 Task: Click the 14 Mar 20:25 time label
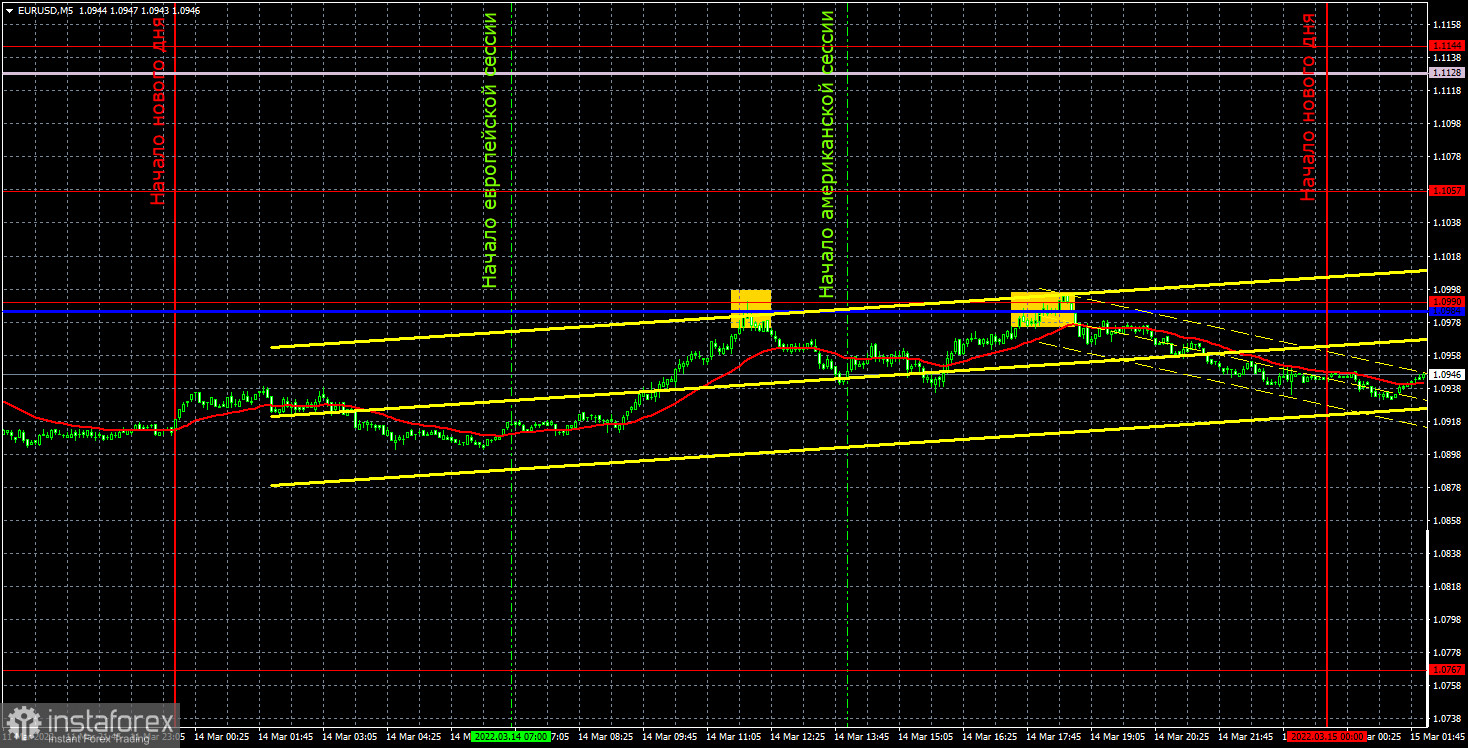pos(1182,737)
